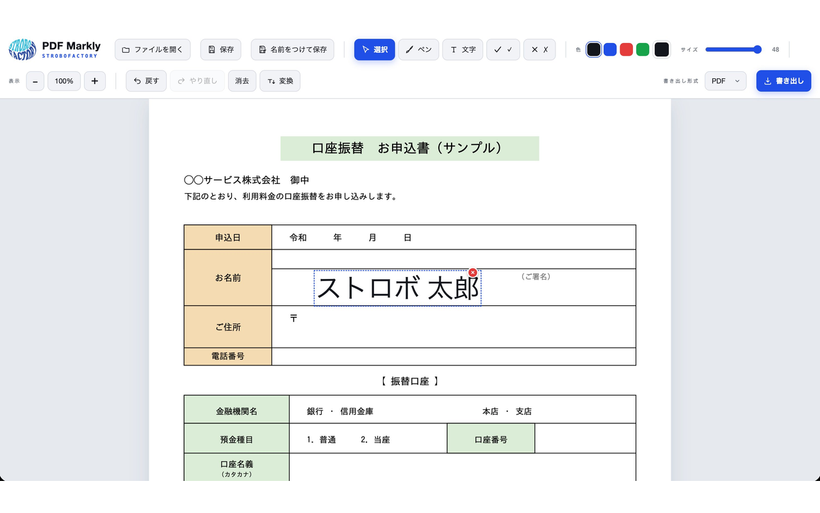Click the 2. 当座 option text

tap(375, 440)
